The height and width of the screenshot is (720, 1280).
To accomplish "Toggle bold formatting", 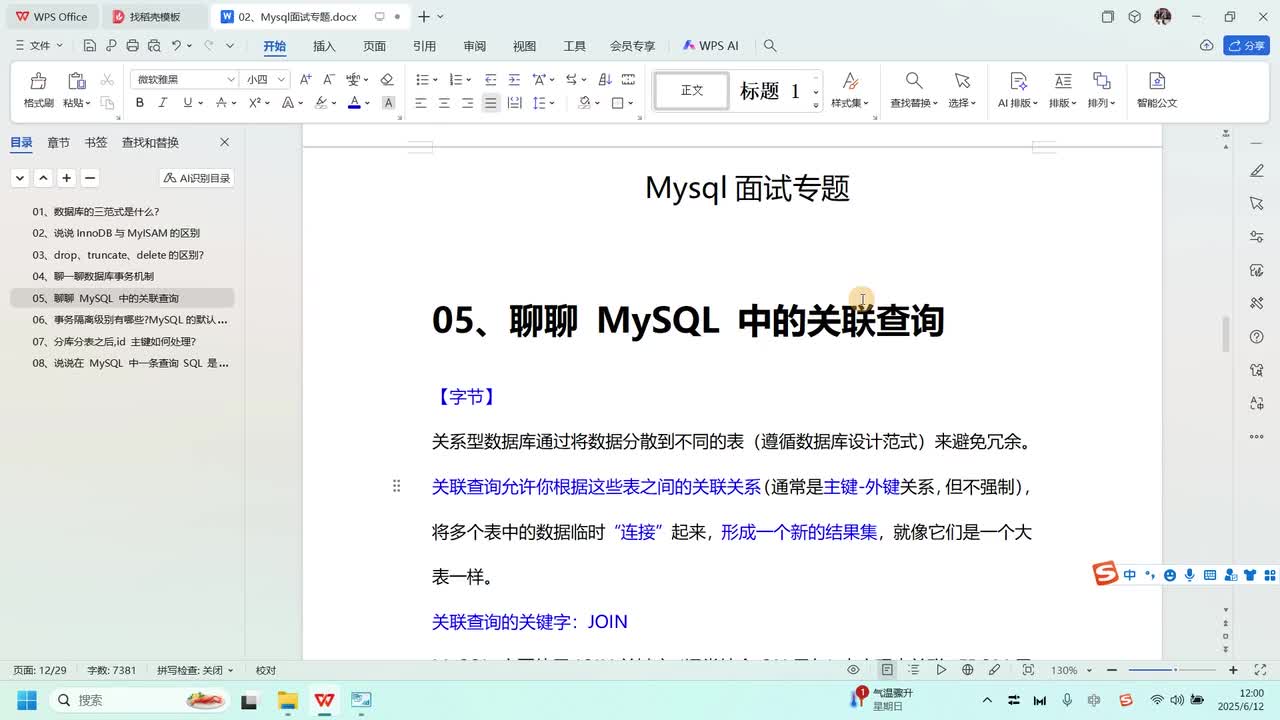I will click(140, 103).
